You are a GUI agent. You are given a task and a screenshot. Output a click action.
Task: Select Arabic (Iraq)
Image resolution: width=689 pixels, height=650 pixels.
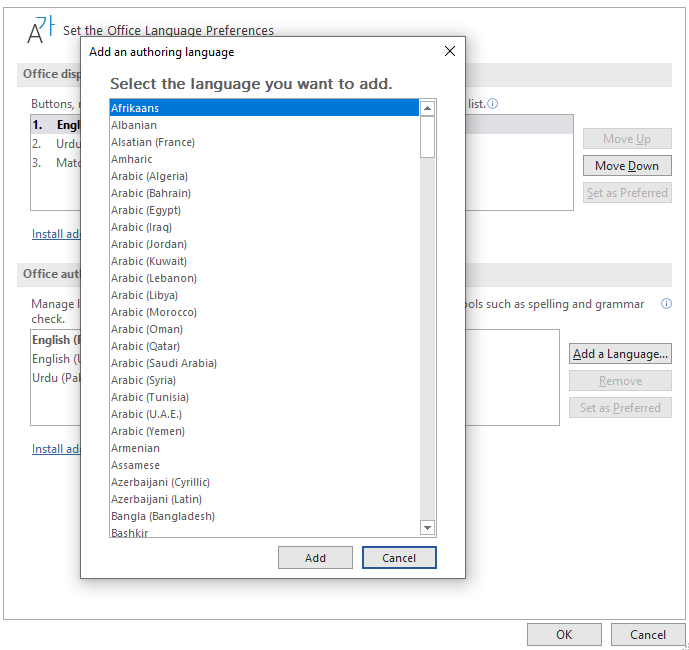click(x=264, y=227)
